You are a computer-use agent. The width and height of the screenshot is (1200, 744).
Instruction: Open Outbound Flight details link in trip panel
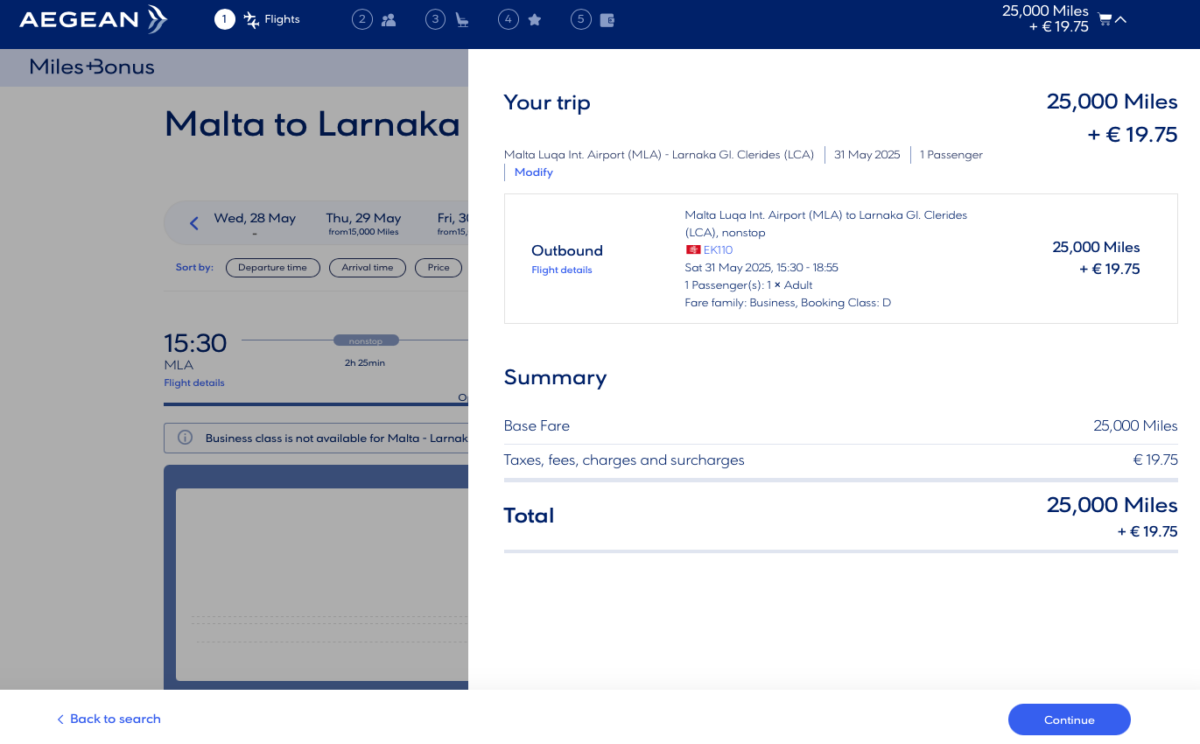[x=561, y=270]
